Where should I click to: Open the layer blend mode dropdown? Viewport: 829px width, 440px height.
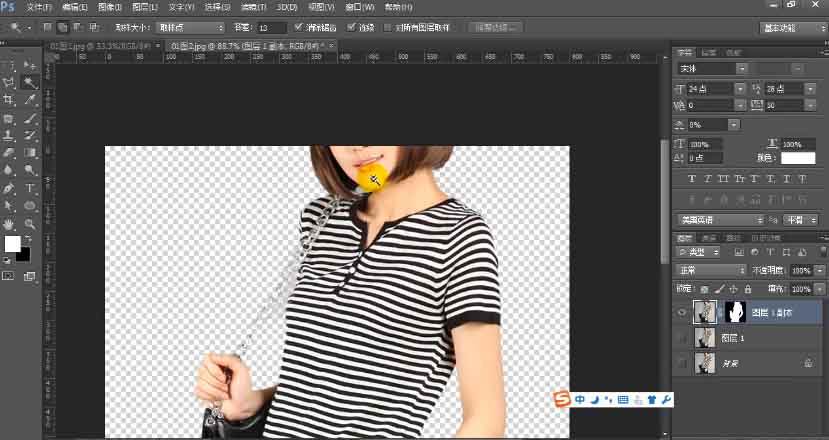tap(711, 270)
